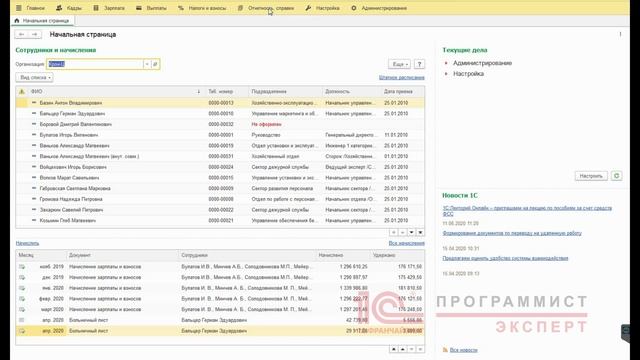This screenshot has height=360, width=640.
Task: Switch to the Начальная страница tab
Action: coord(42,20)
